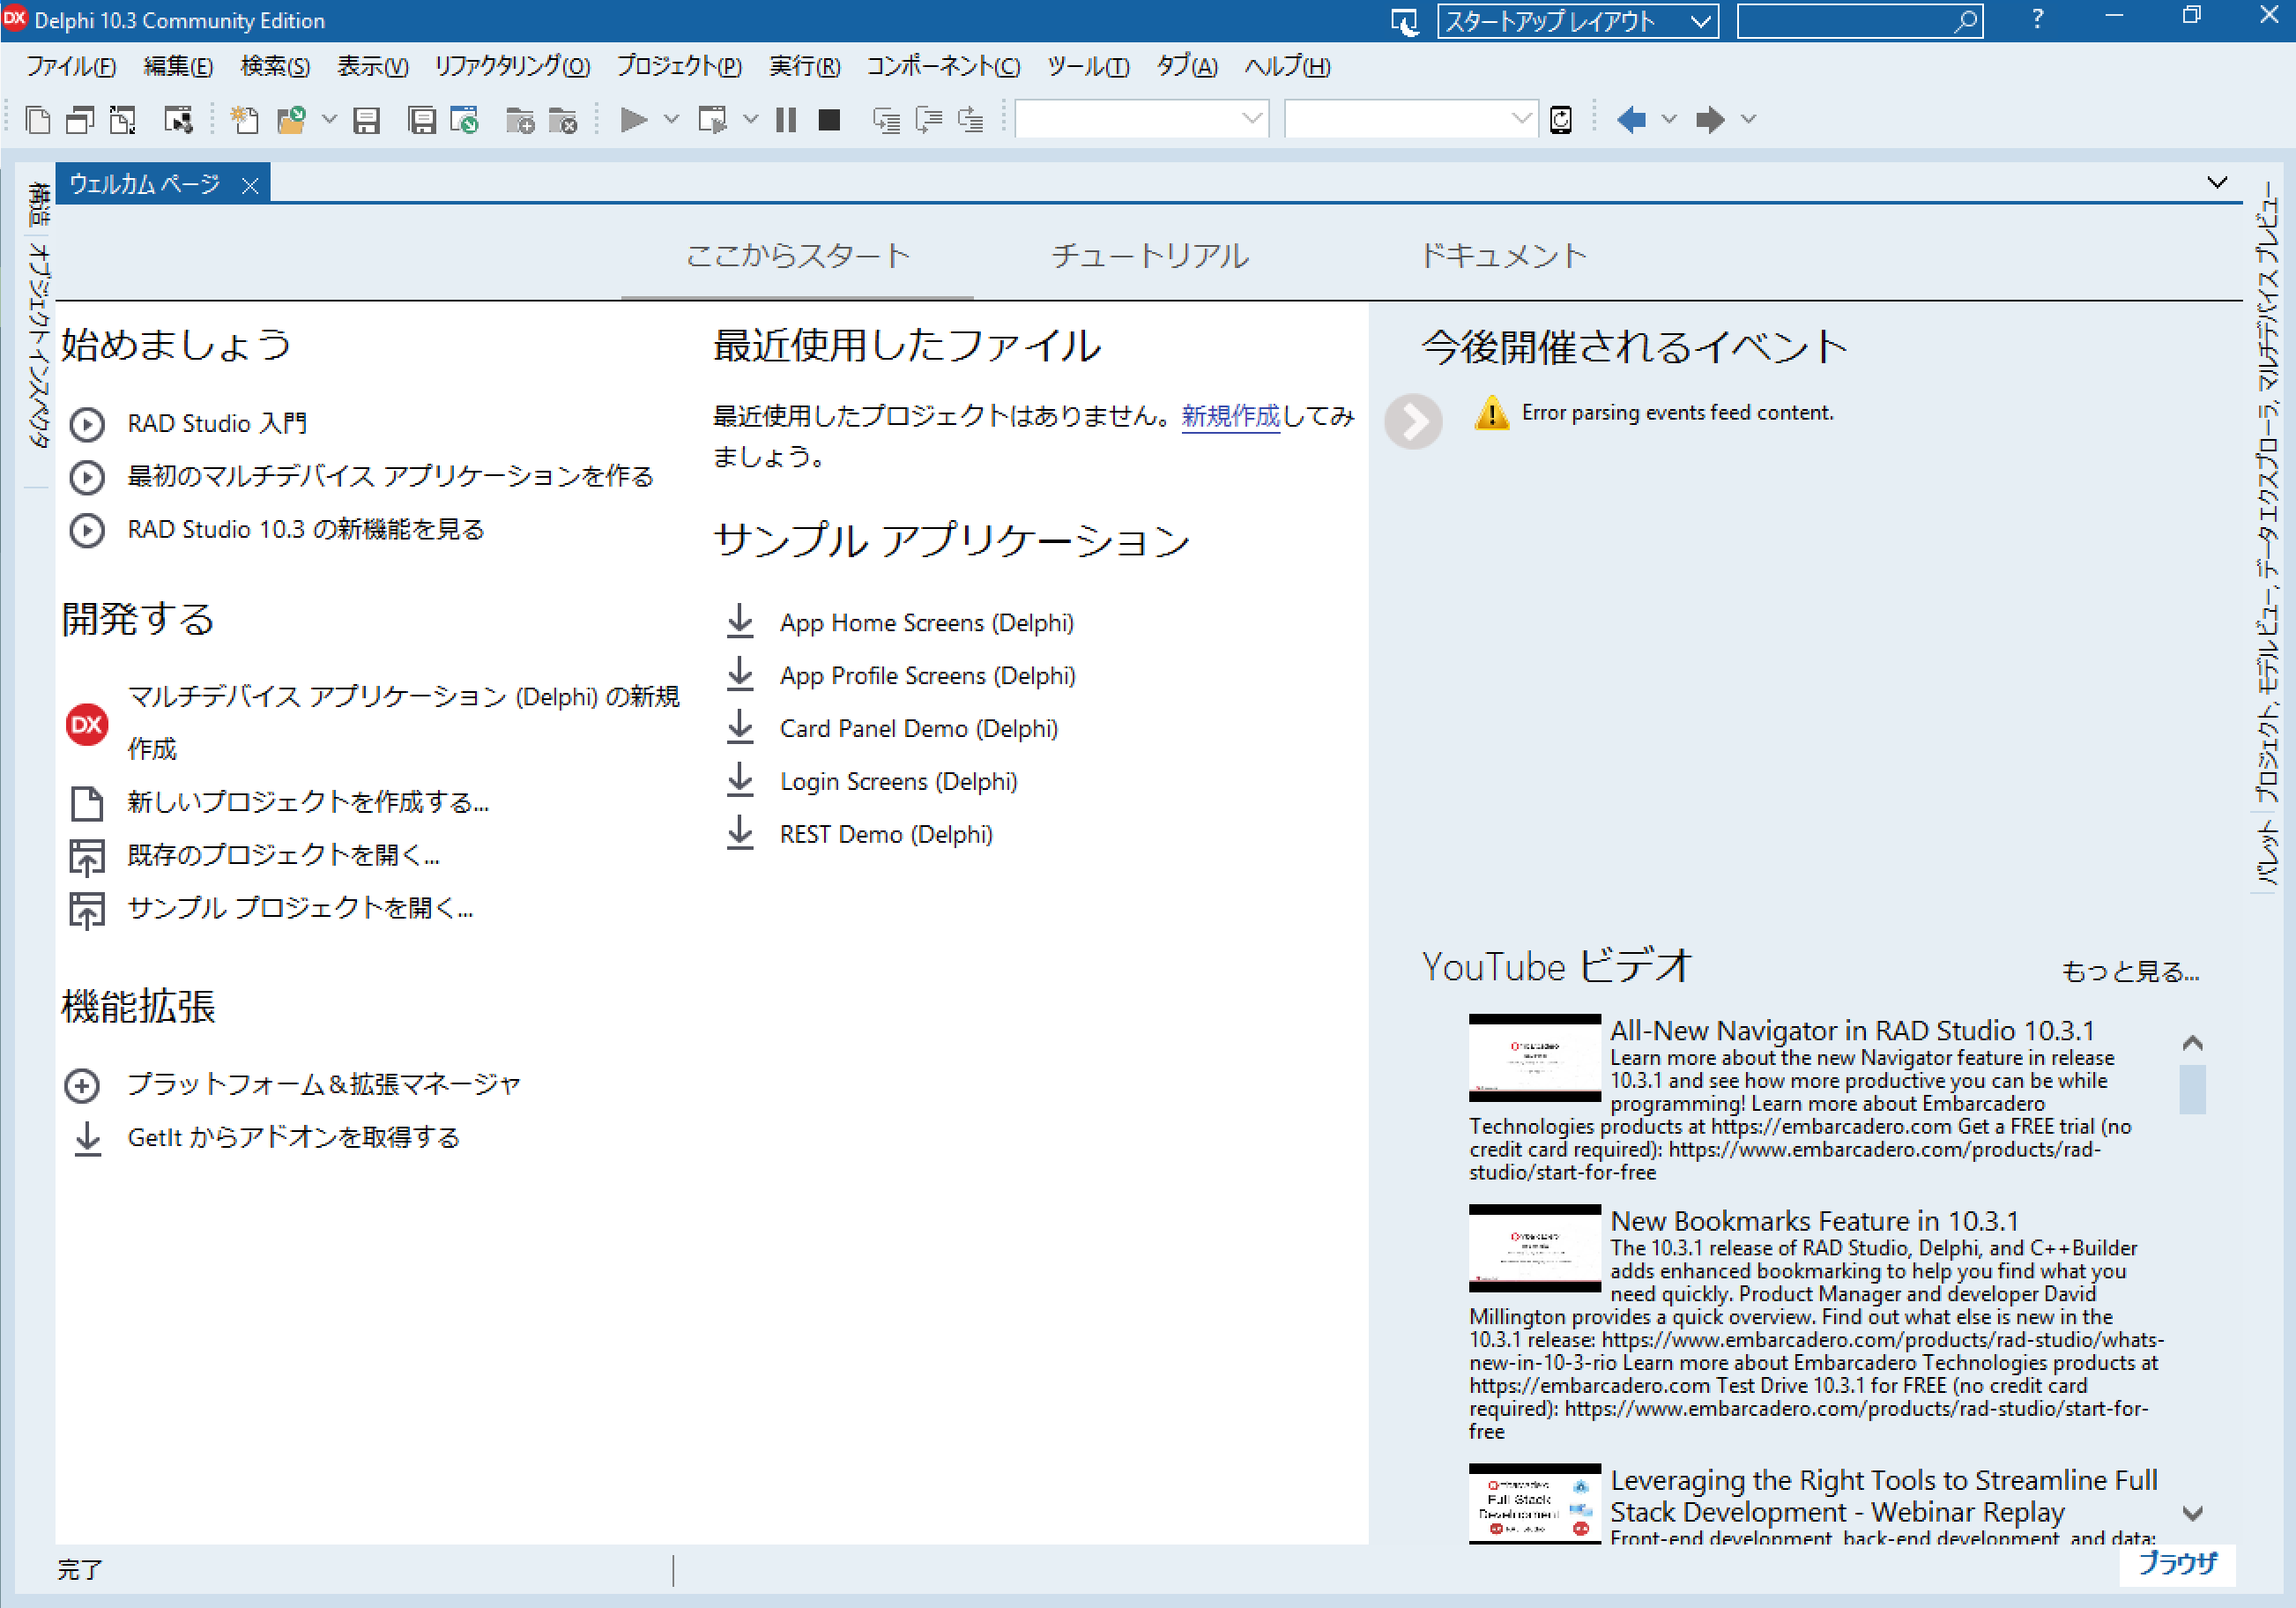Expand the Run button dropdown arrow
This screenshot has width=2296, height=1608.
pyautogui.click(x=672, y=120)
